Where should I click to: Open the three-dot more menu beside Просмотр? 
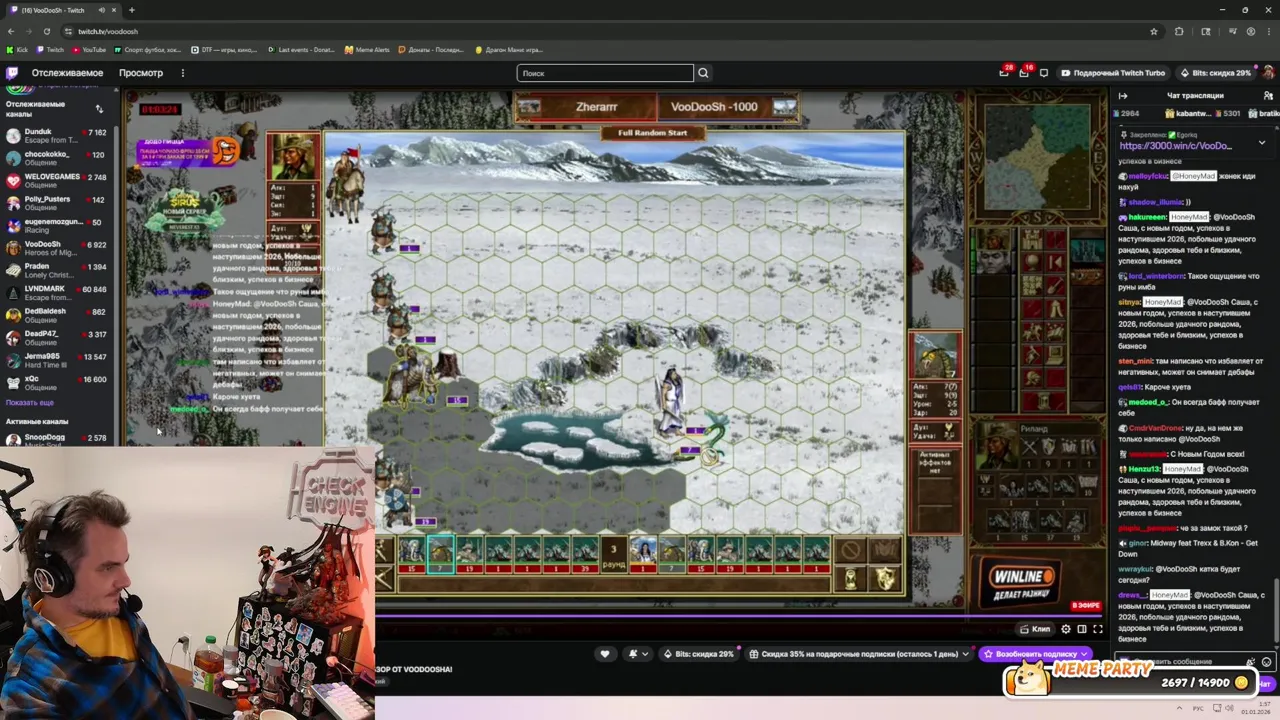[x=182, y=73]
